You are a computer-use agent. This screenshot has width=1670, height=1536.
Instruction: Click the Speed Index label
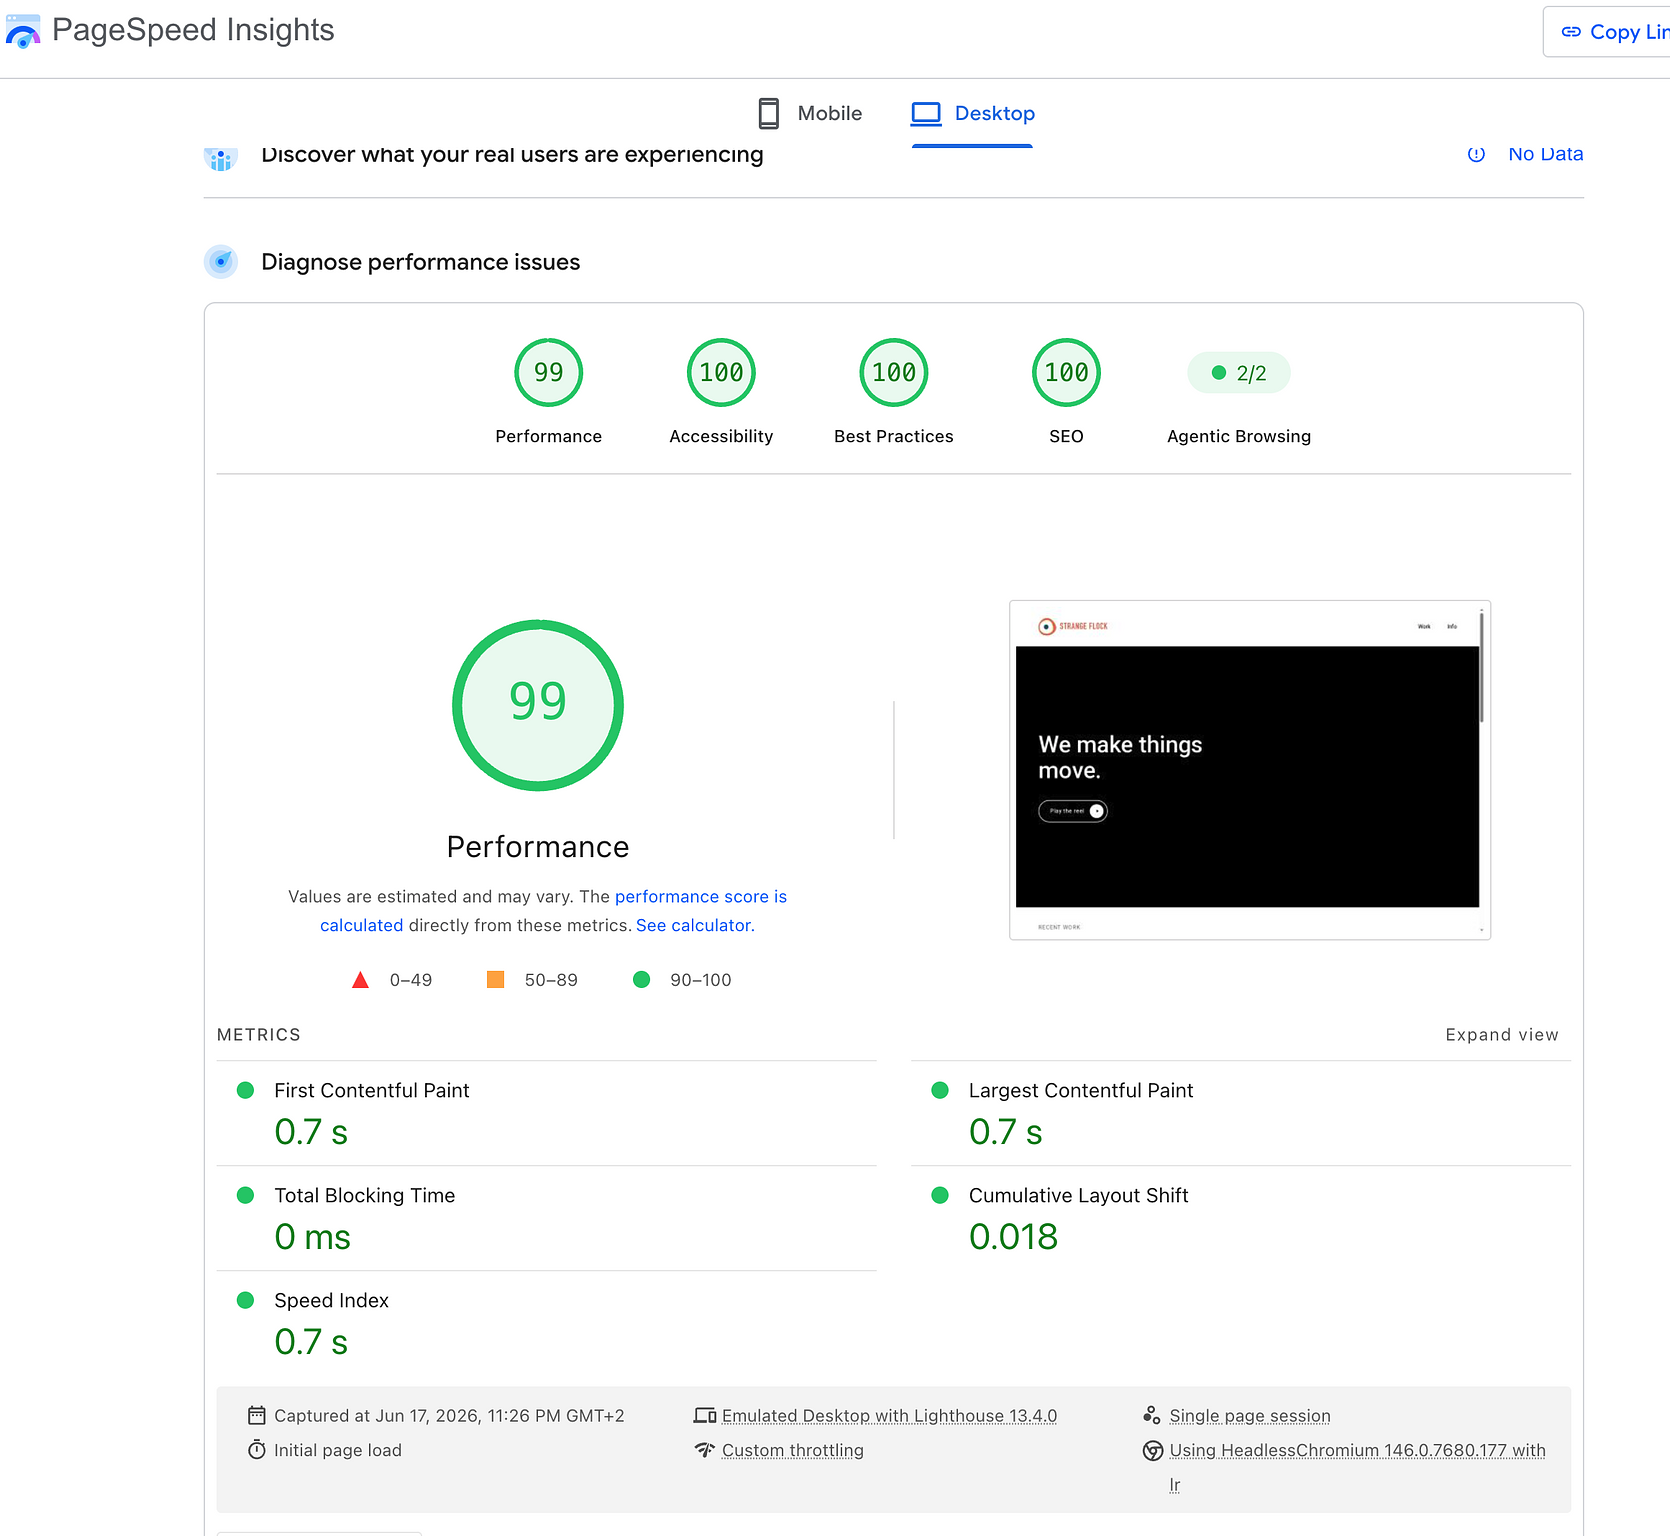click(x=331, y=1300)
